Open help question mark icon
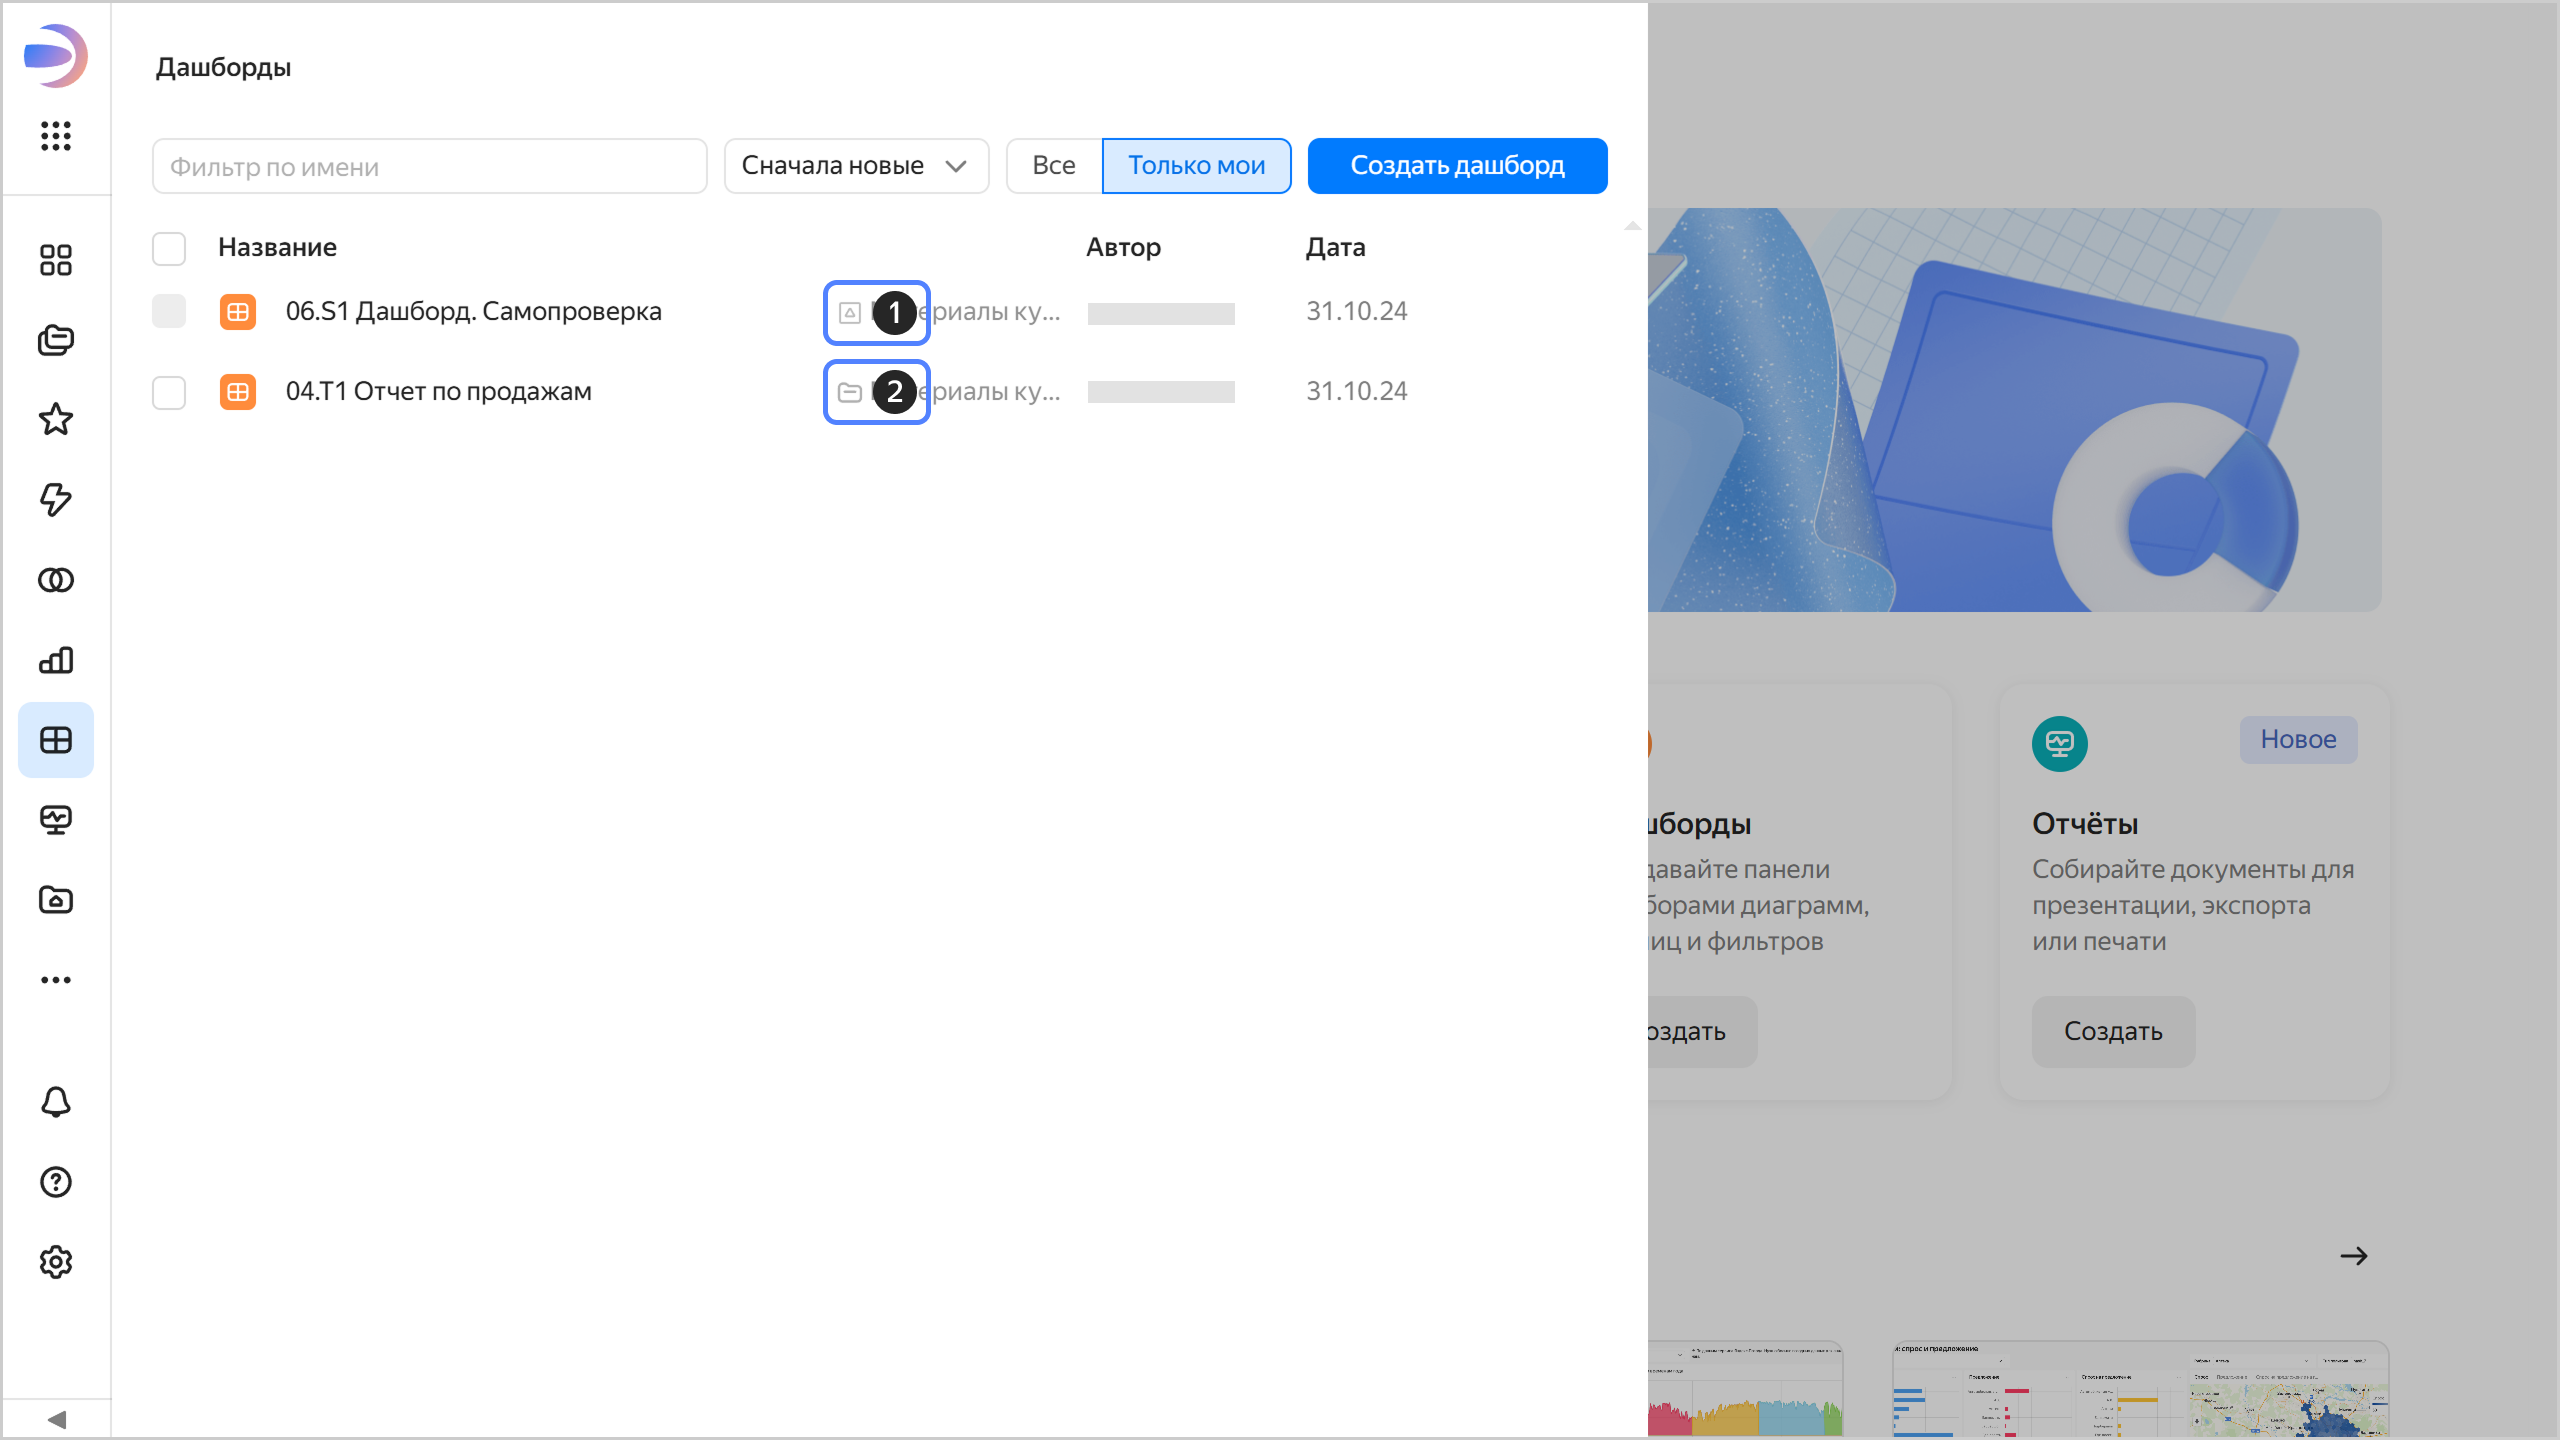The height and width of the screenshot is (1440, 2560). (x=56, y=1182)
